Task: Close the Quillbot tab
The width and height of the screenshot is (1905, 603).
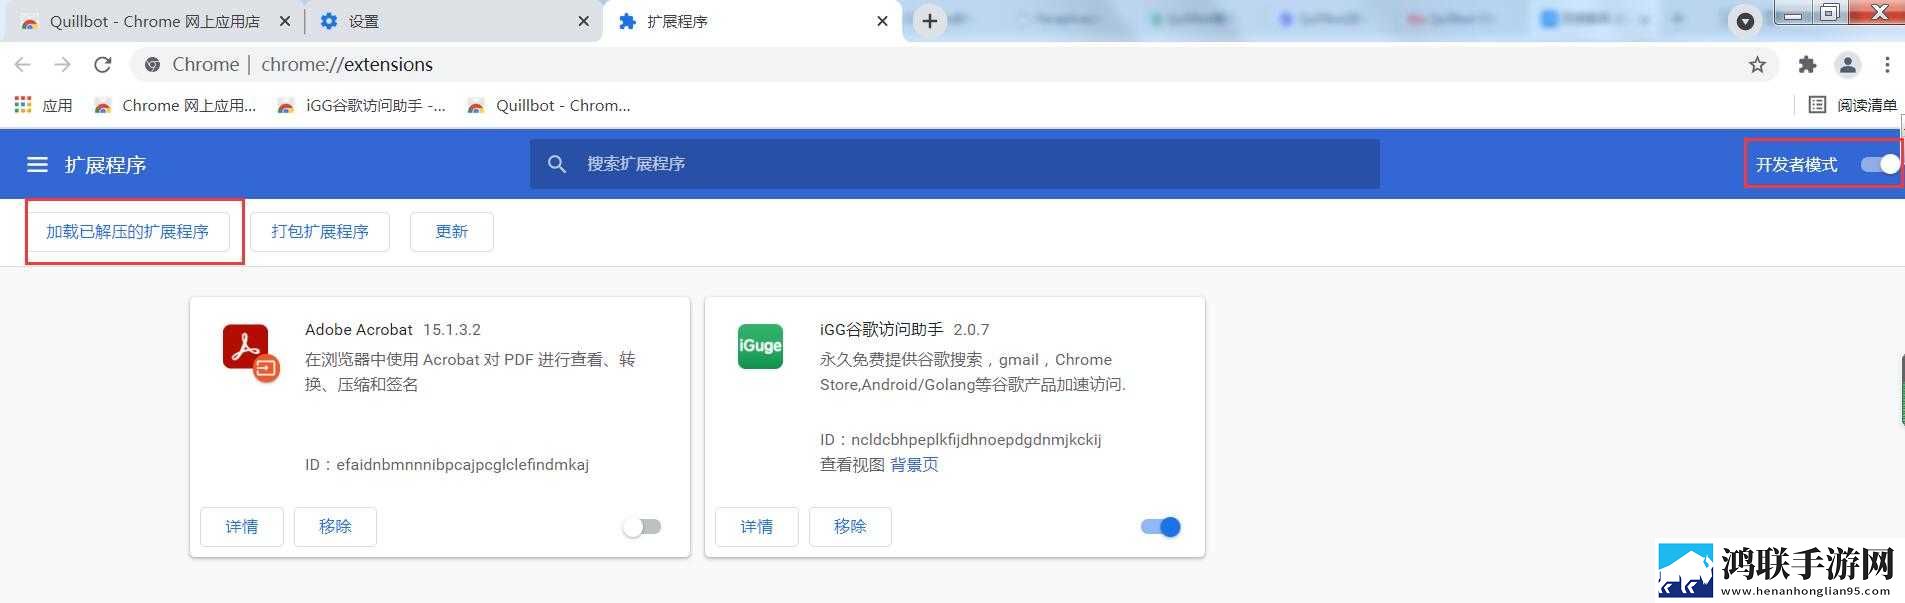Action: [x=285, y=21]
